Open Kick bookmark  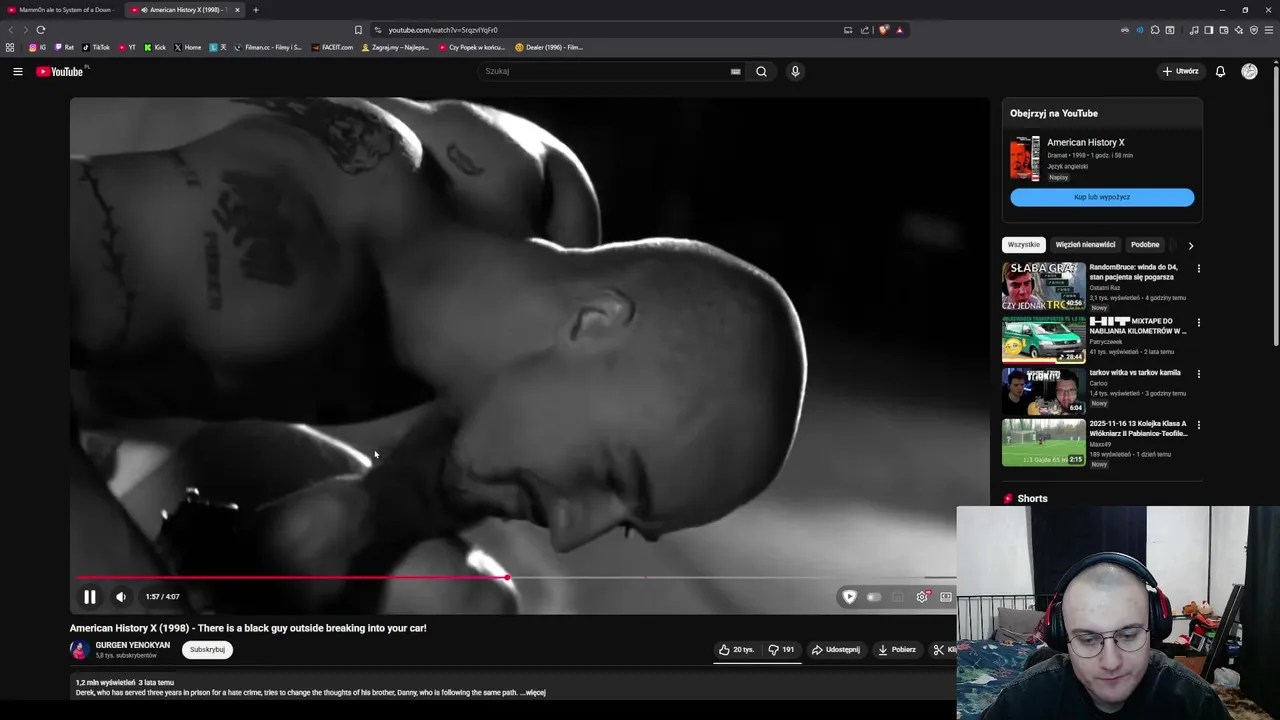155,47
